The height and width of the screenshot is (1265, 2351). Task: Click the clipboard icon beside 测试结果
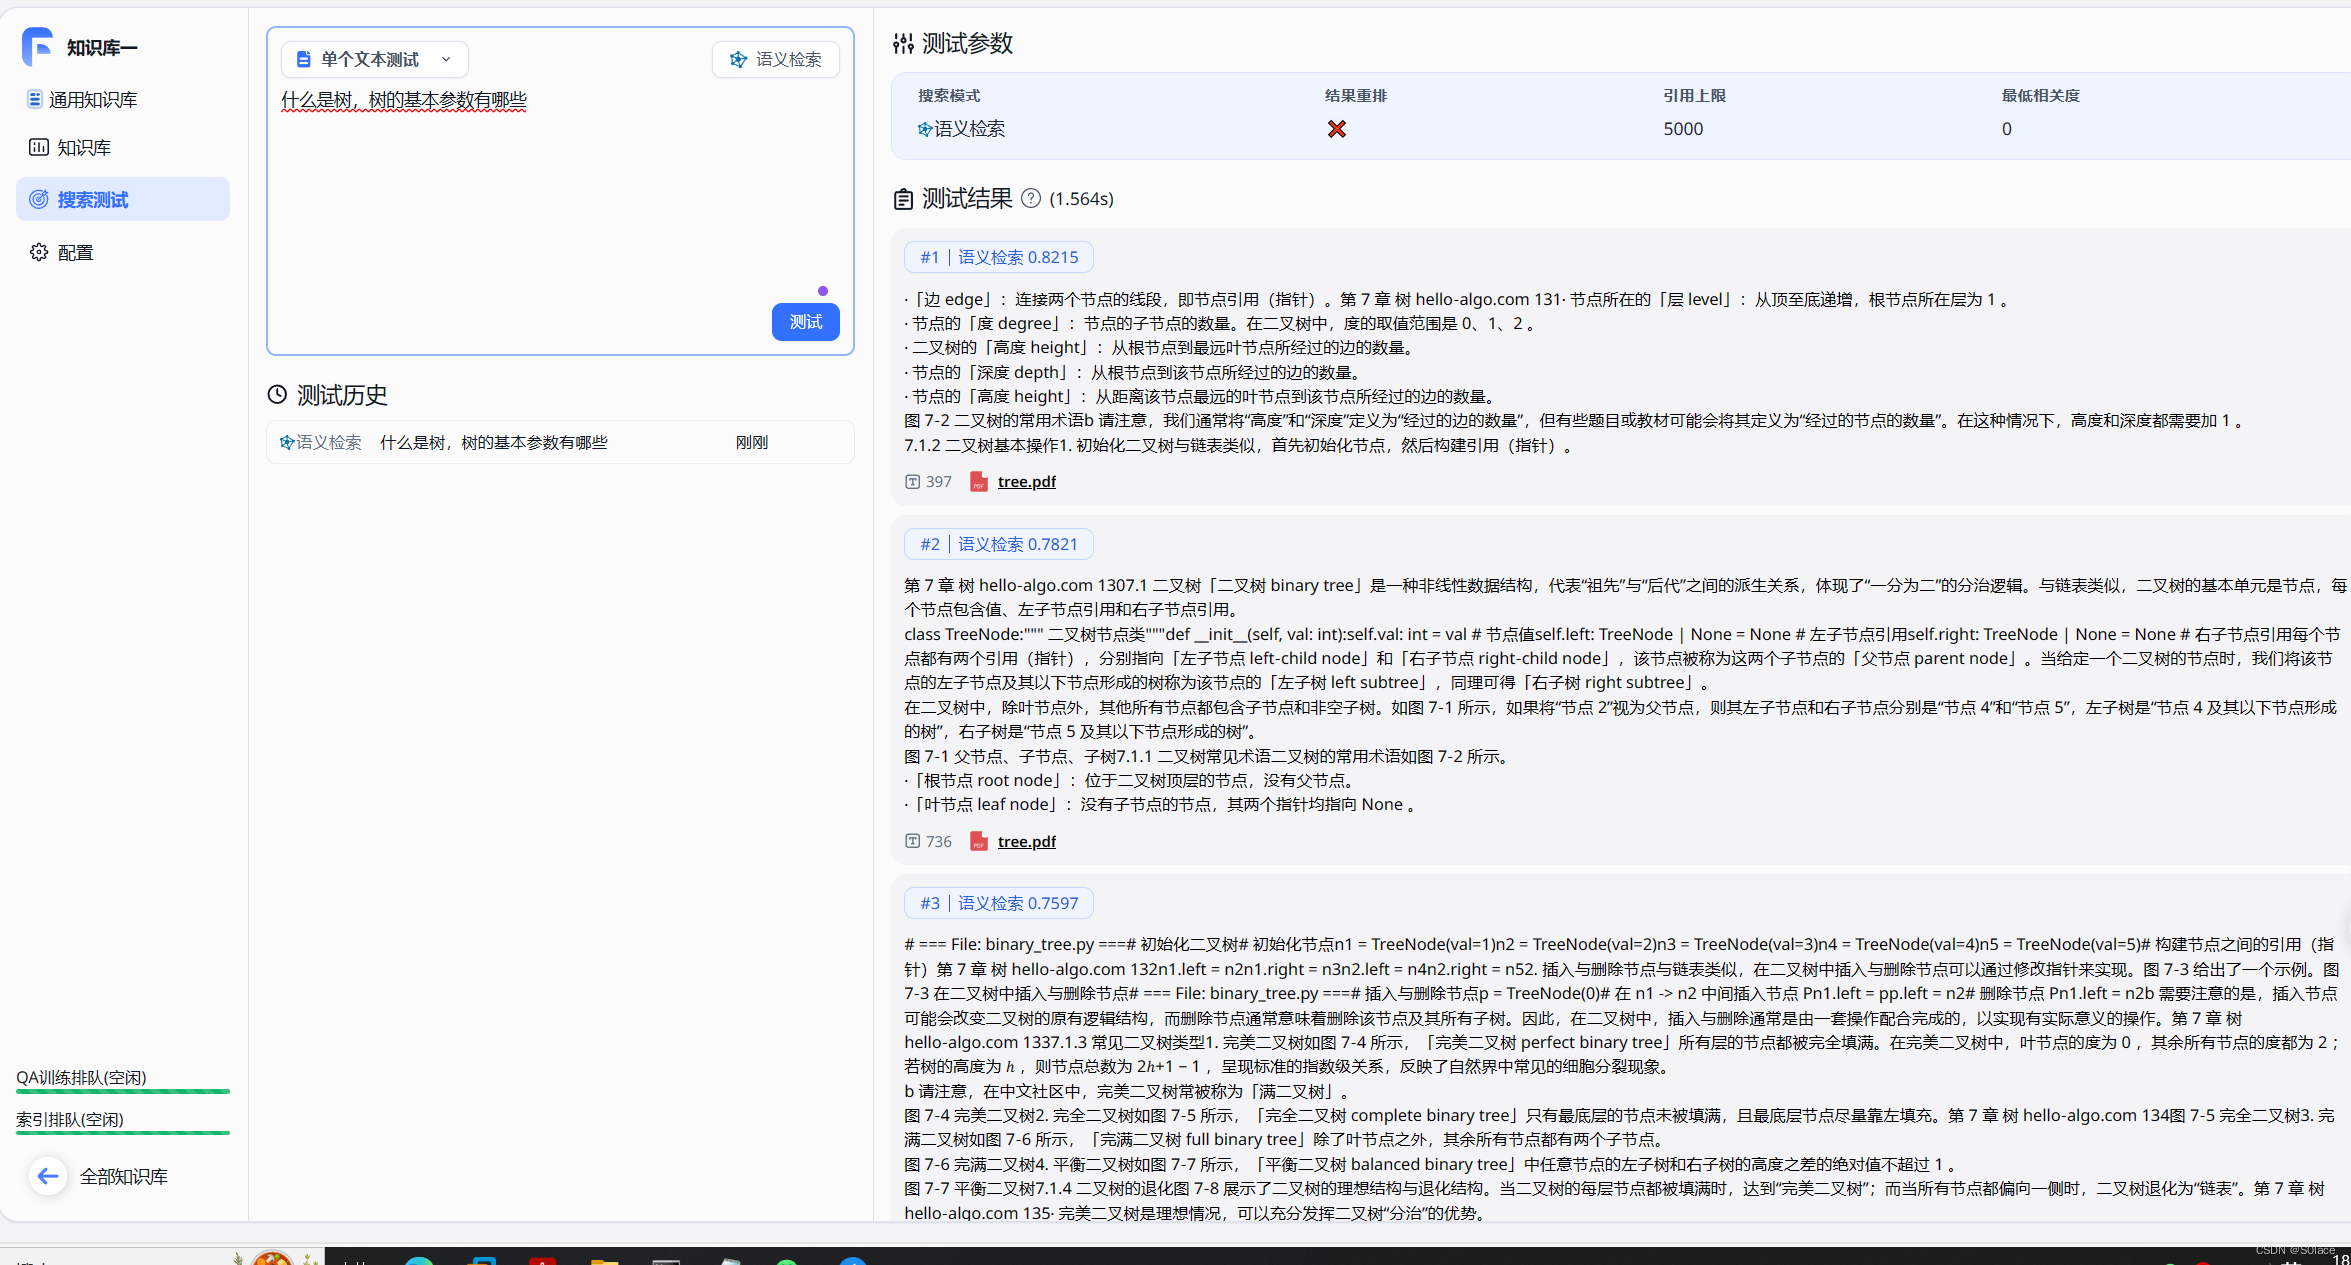pos(903,198)
